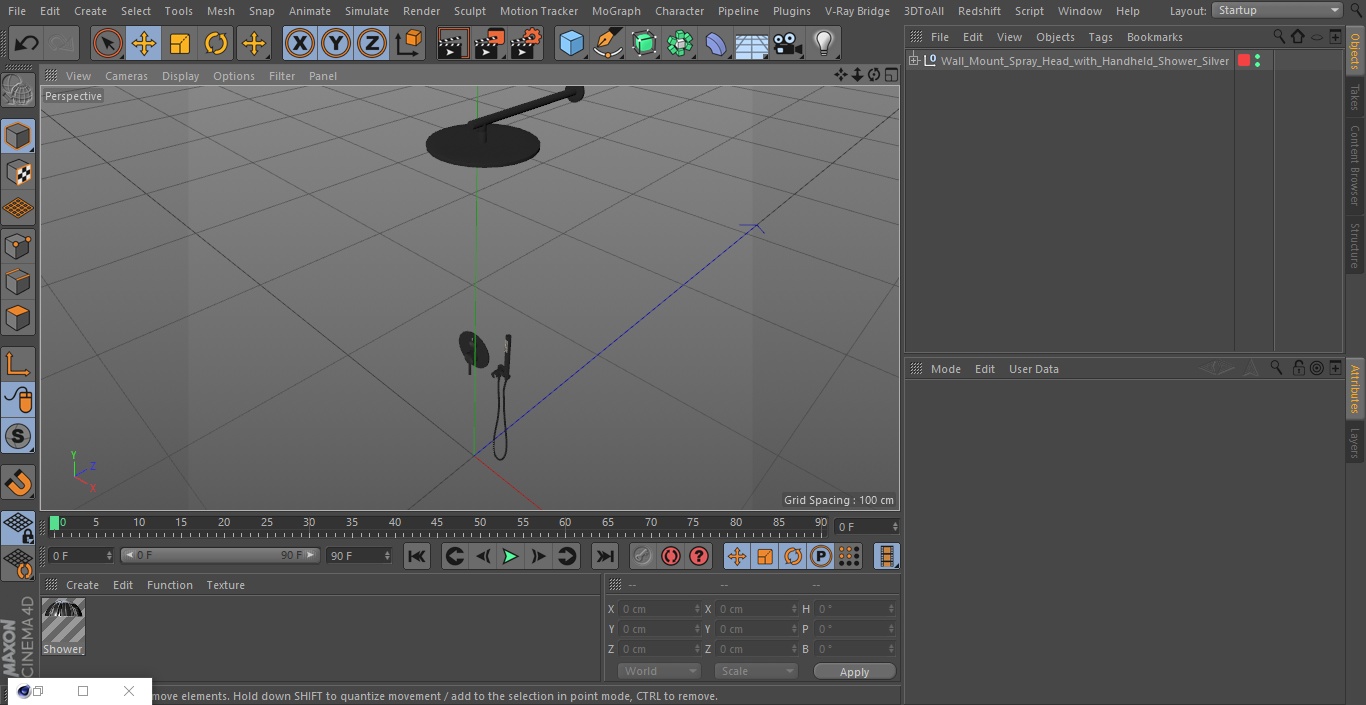
Task: Switch to Points mode
Action: 18,245
